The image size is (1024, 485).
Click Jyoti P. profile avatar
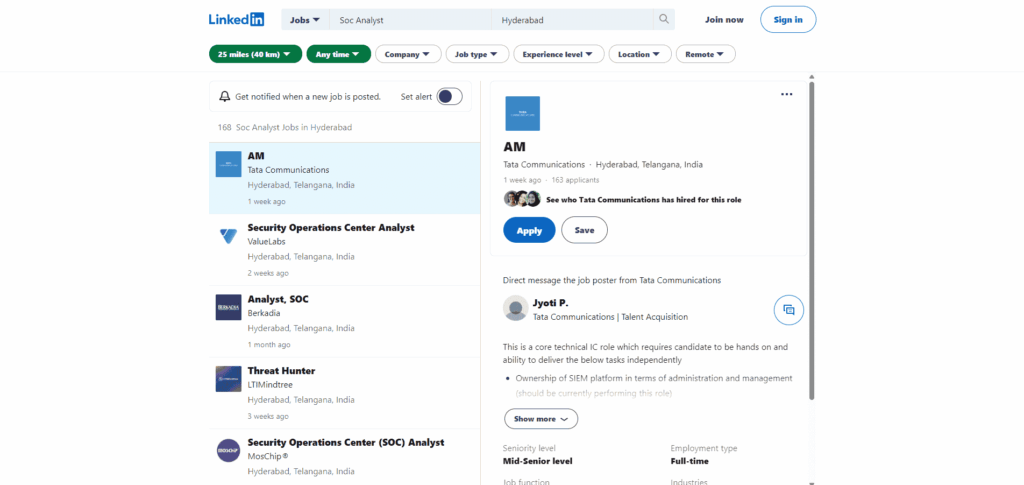point(516,308)
